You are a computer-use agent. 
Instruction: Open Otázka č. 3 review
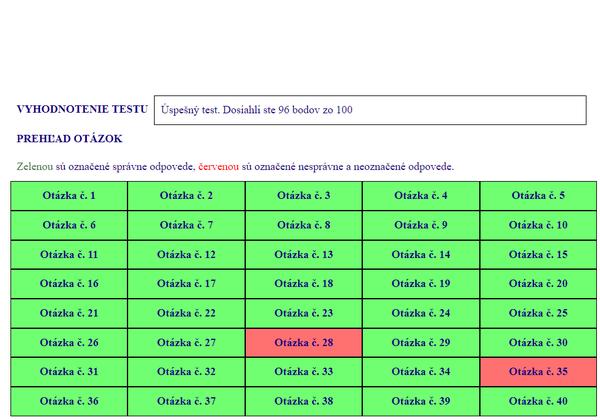[x=304, y=196]
